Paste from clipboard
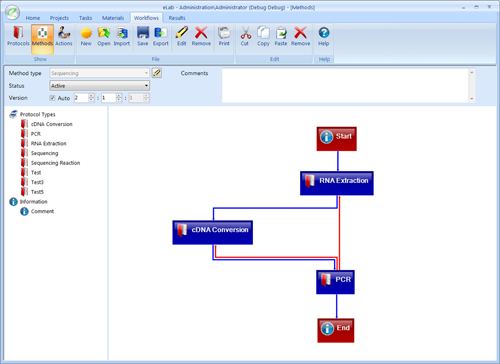This screenshot has width=500, height=364. pyautogui.click(x=281, y=37)
